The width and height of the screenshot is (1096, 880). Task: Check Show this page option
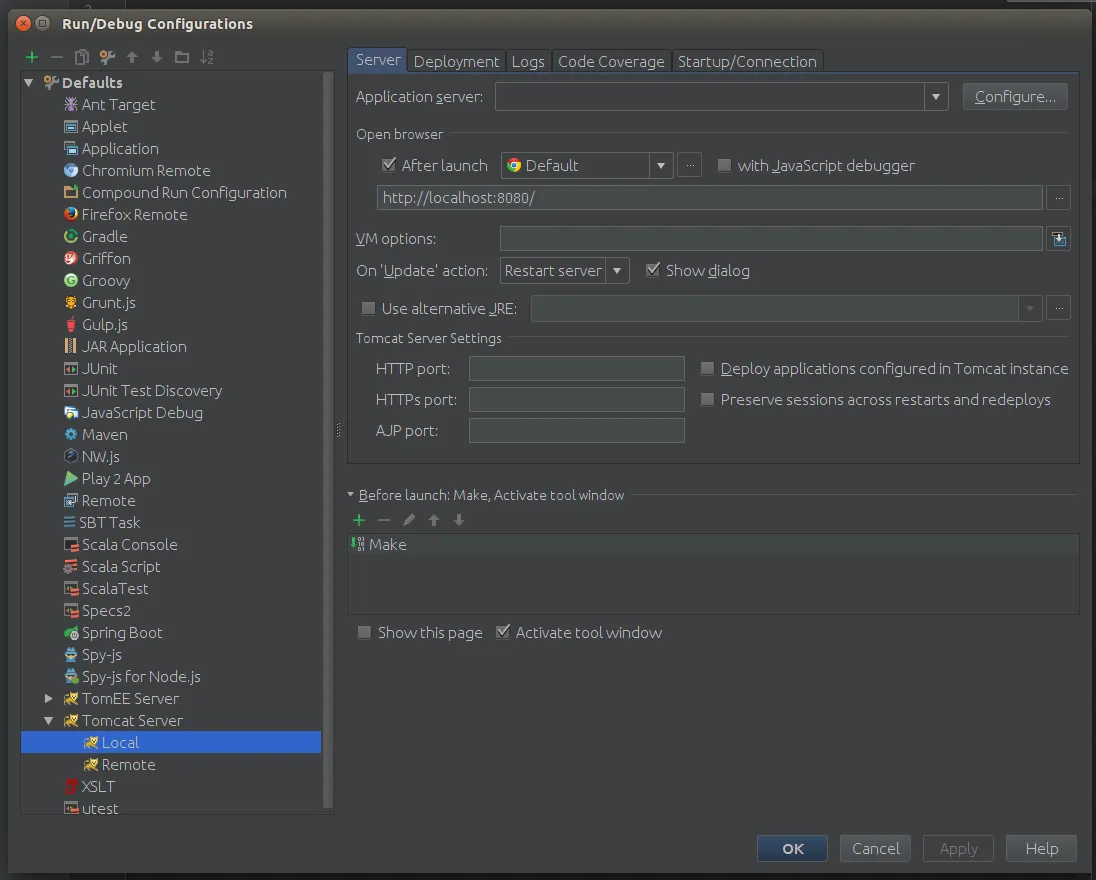[364, 633]
